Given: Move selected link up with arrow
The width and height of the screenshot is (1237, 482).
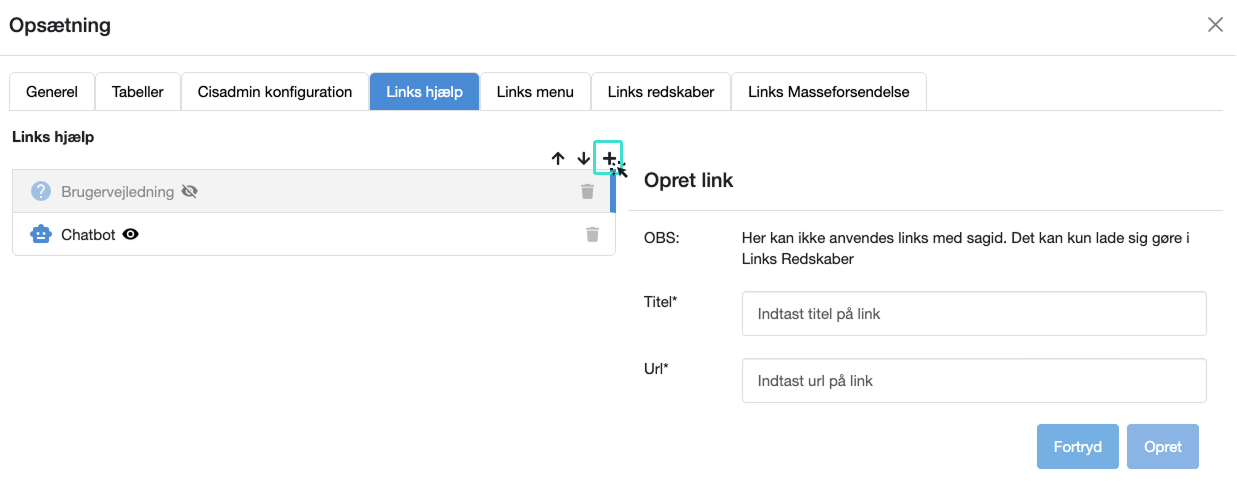Looking at the screenshot, I should coord(558,159).
